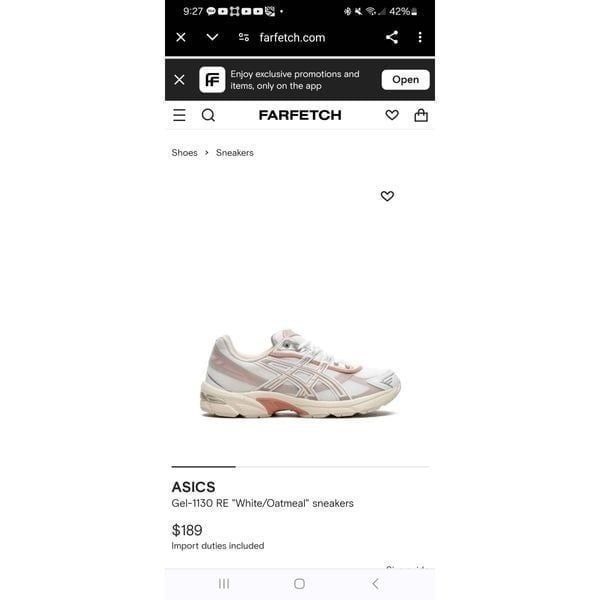Image resolution: width=600 pixels, height=600 pixels.
Task: Open the wishlist heart in header
Action: 392,115
